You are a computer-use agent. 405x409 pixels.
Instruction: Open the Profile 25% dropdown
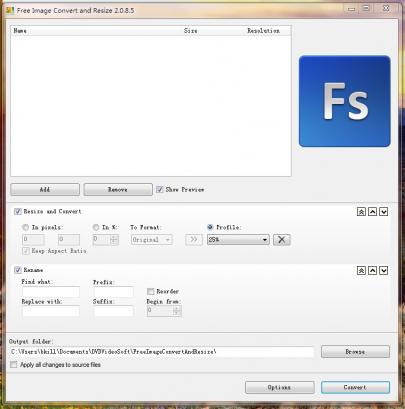coord(238,240)
